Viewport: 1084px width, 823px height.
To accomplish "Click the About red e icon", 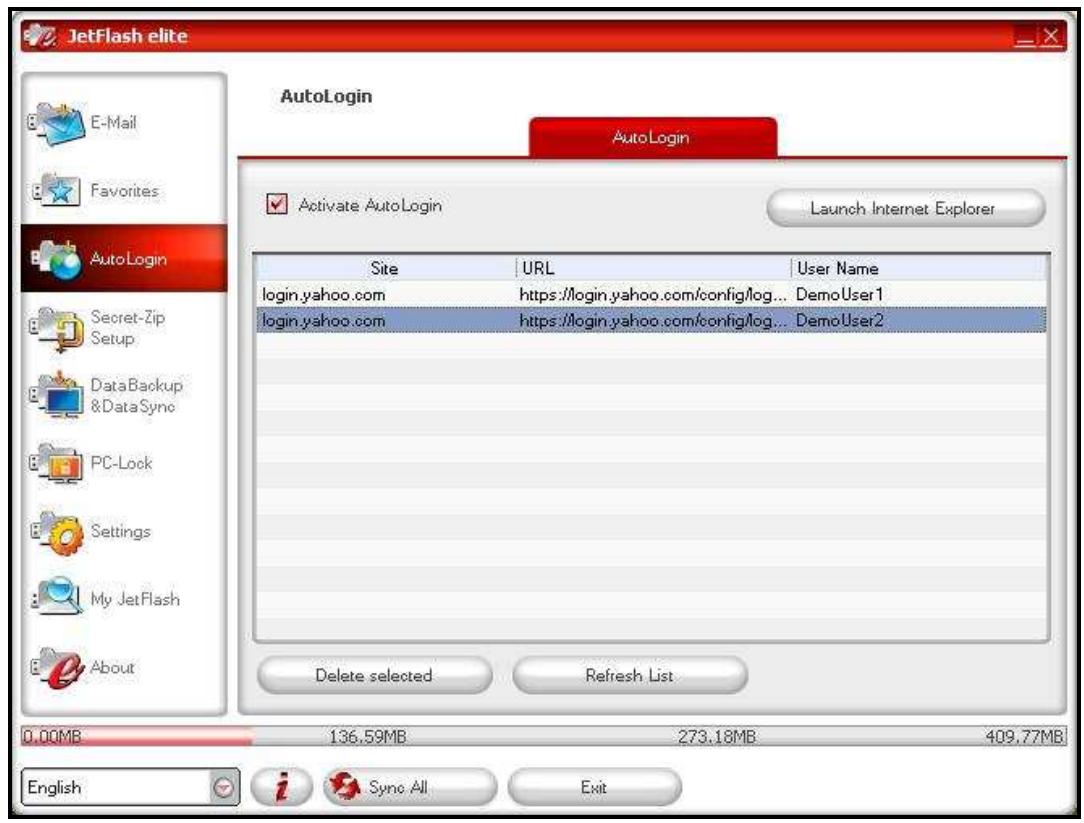I will 57,667.
